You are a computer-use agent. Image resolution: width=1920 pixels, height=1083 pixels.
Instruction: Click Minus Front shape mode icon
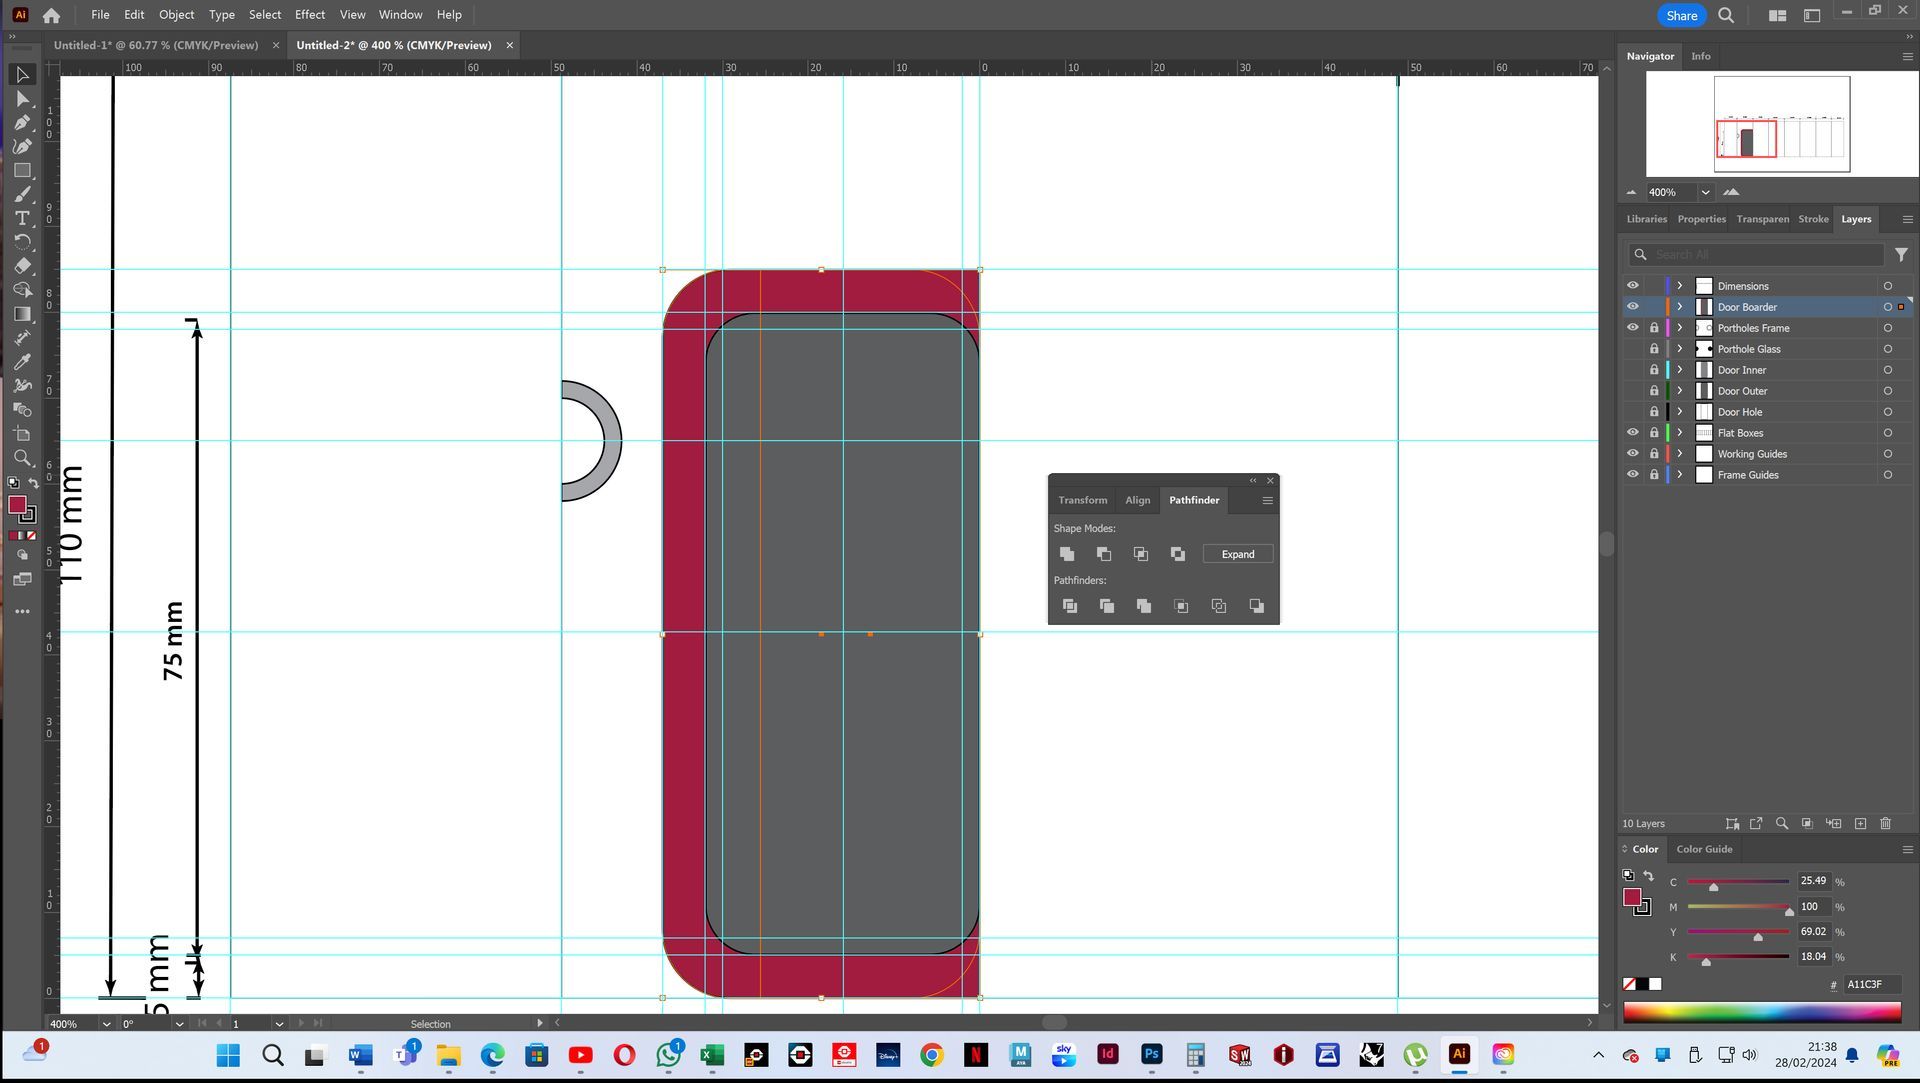tap(1104, 554)
